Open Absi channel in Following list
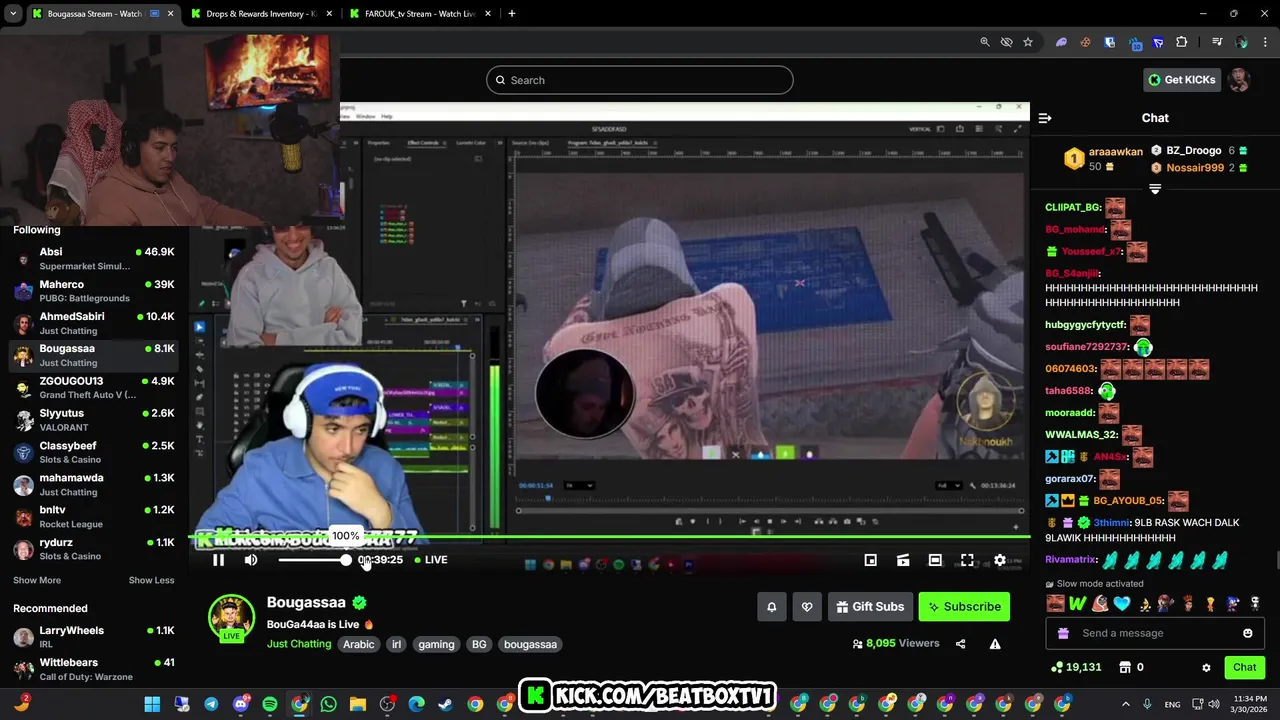The width and height of the screenshot is (1280, 720). (x=94, y=258)
